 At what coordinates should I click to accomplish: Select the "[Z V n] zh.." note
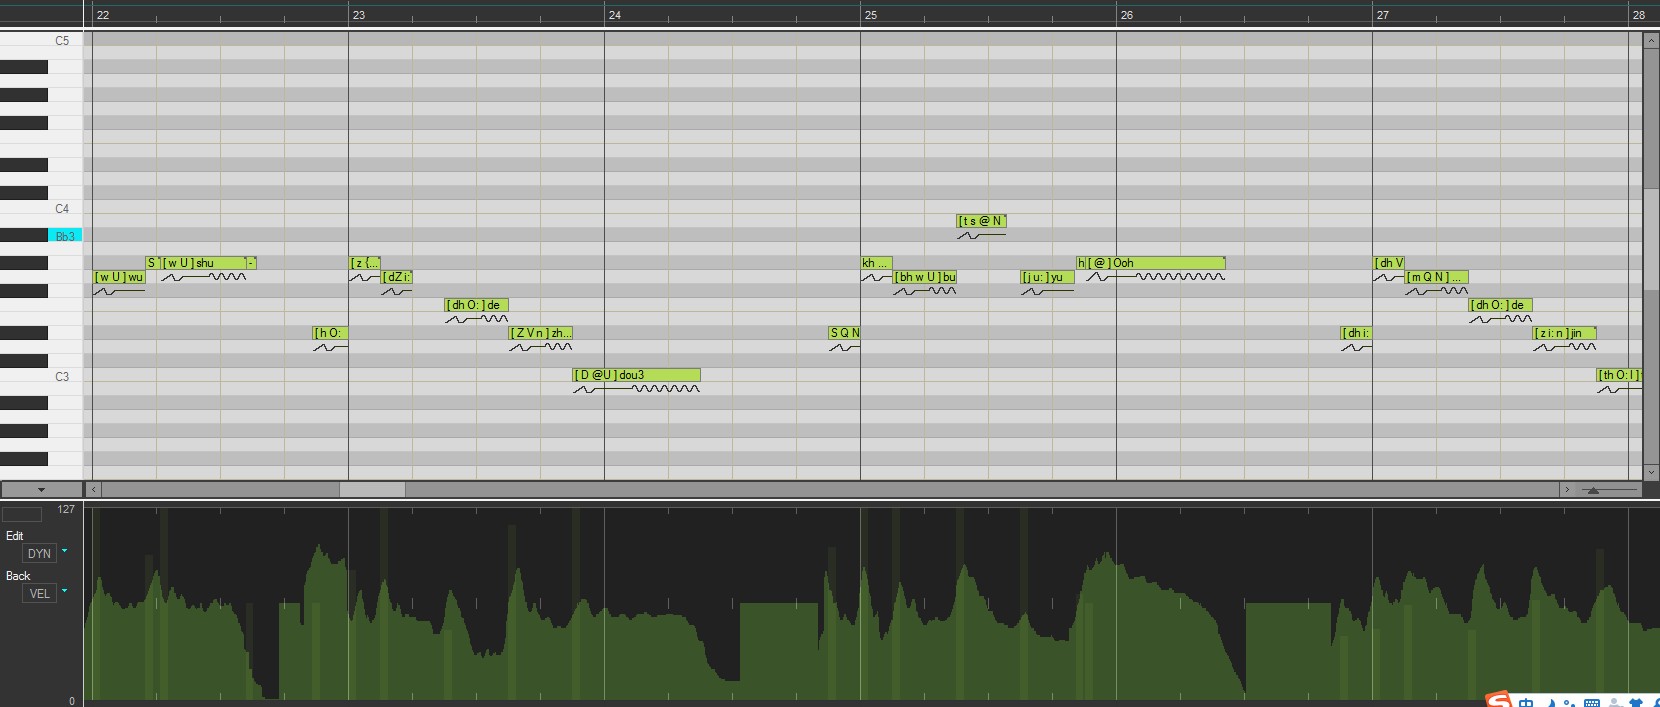tap(541, 333)
